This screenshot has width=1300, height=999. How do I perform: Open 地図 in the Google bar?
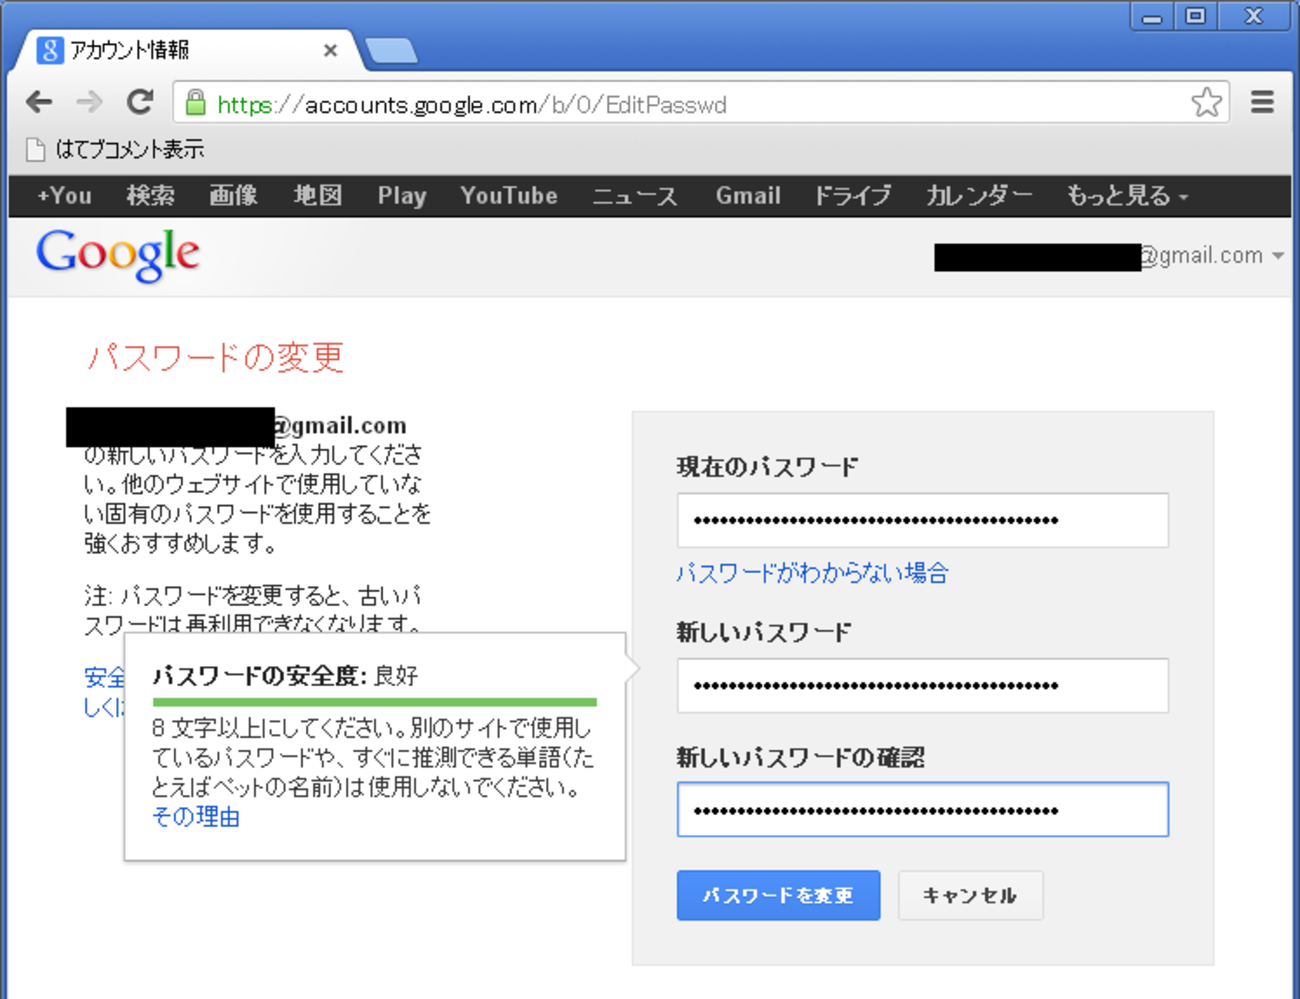point(318,196)
